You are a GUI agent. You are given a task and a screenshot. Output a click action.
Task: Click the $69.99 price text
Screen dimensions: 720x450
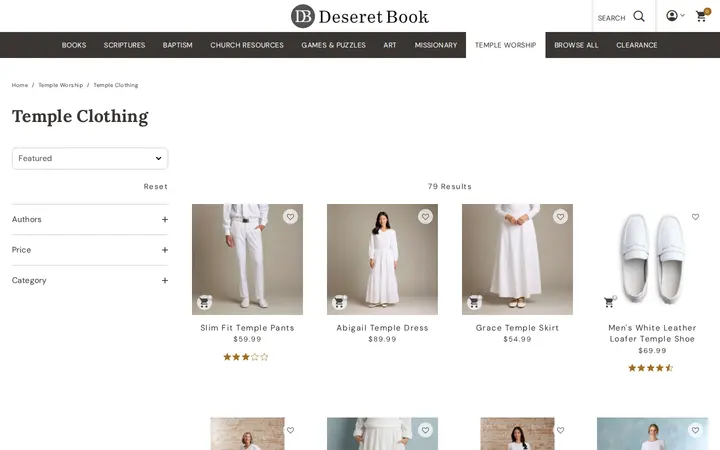pyautogui.click(x=652, y=351)
